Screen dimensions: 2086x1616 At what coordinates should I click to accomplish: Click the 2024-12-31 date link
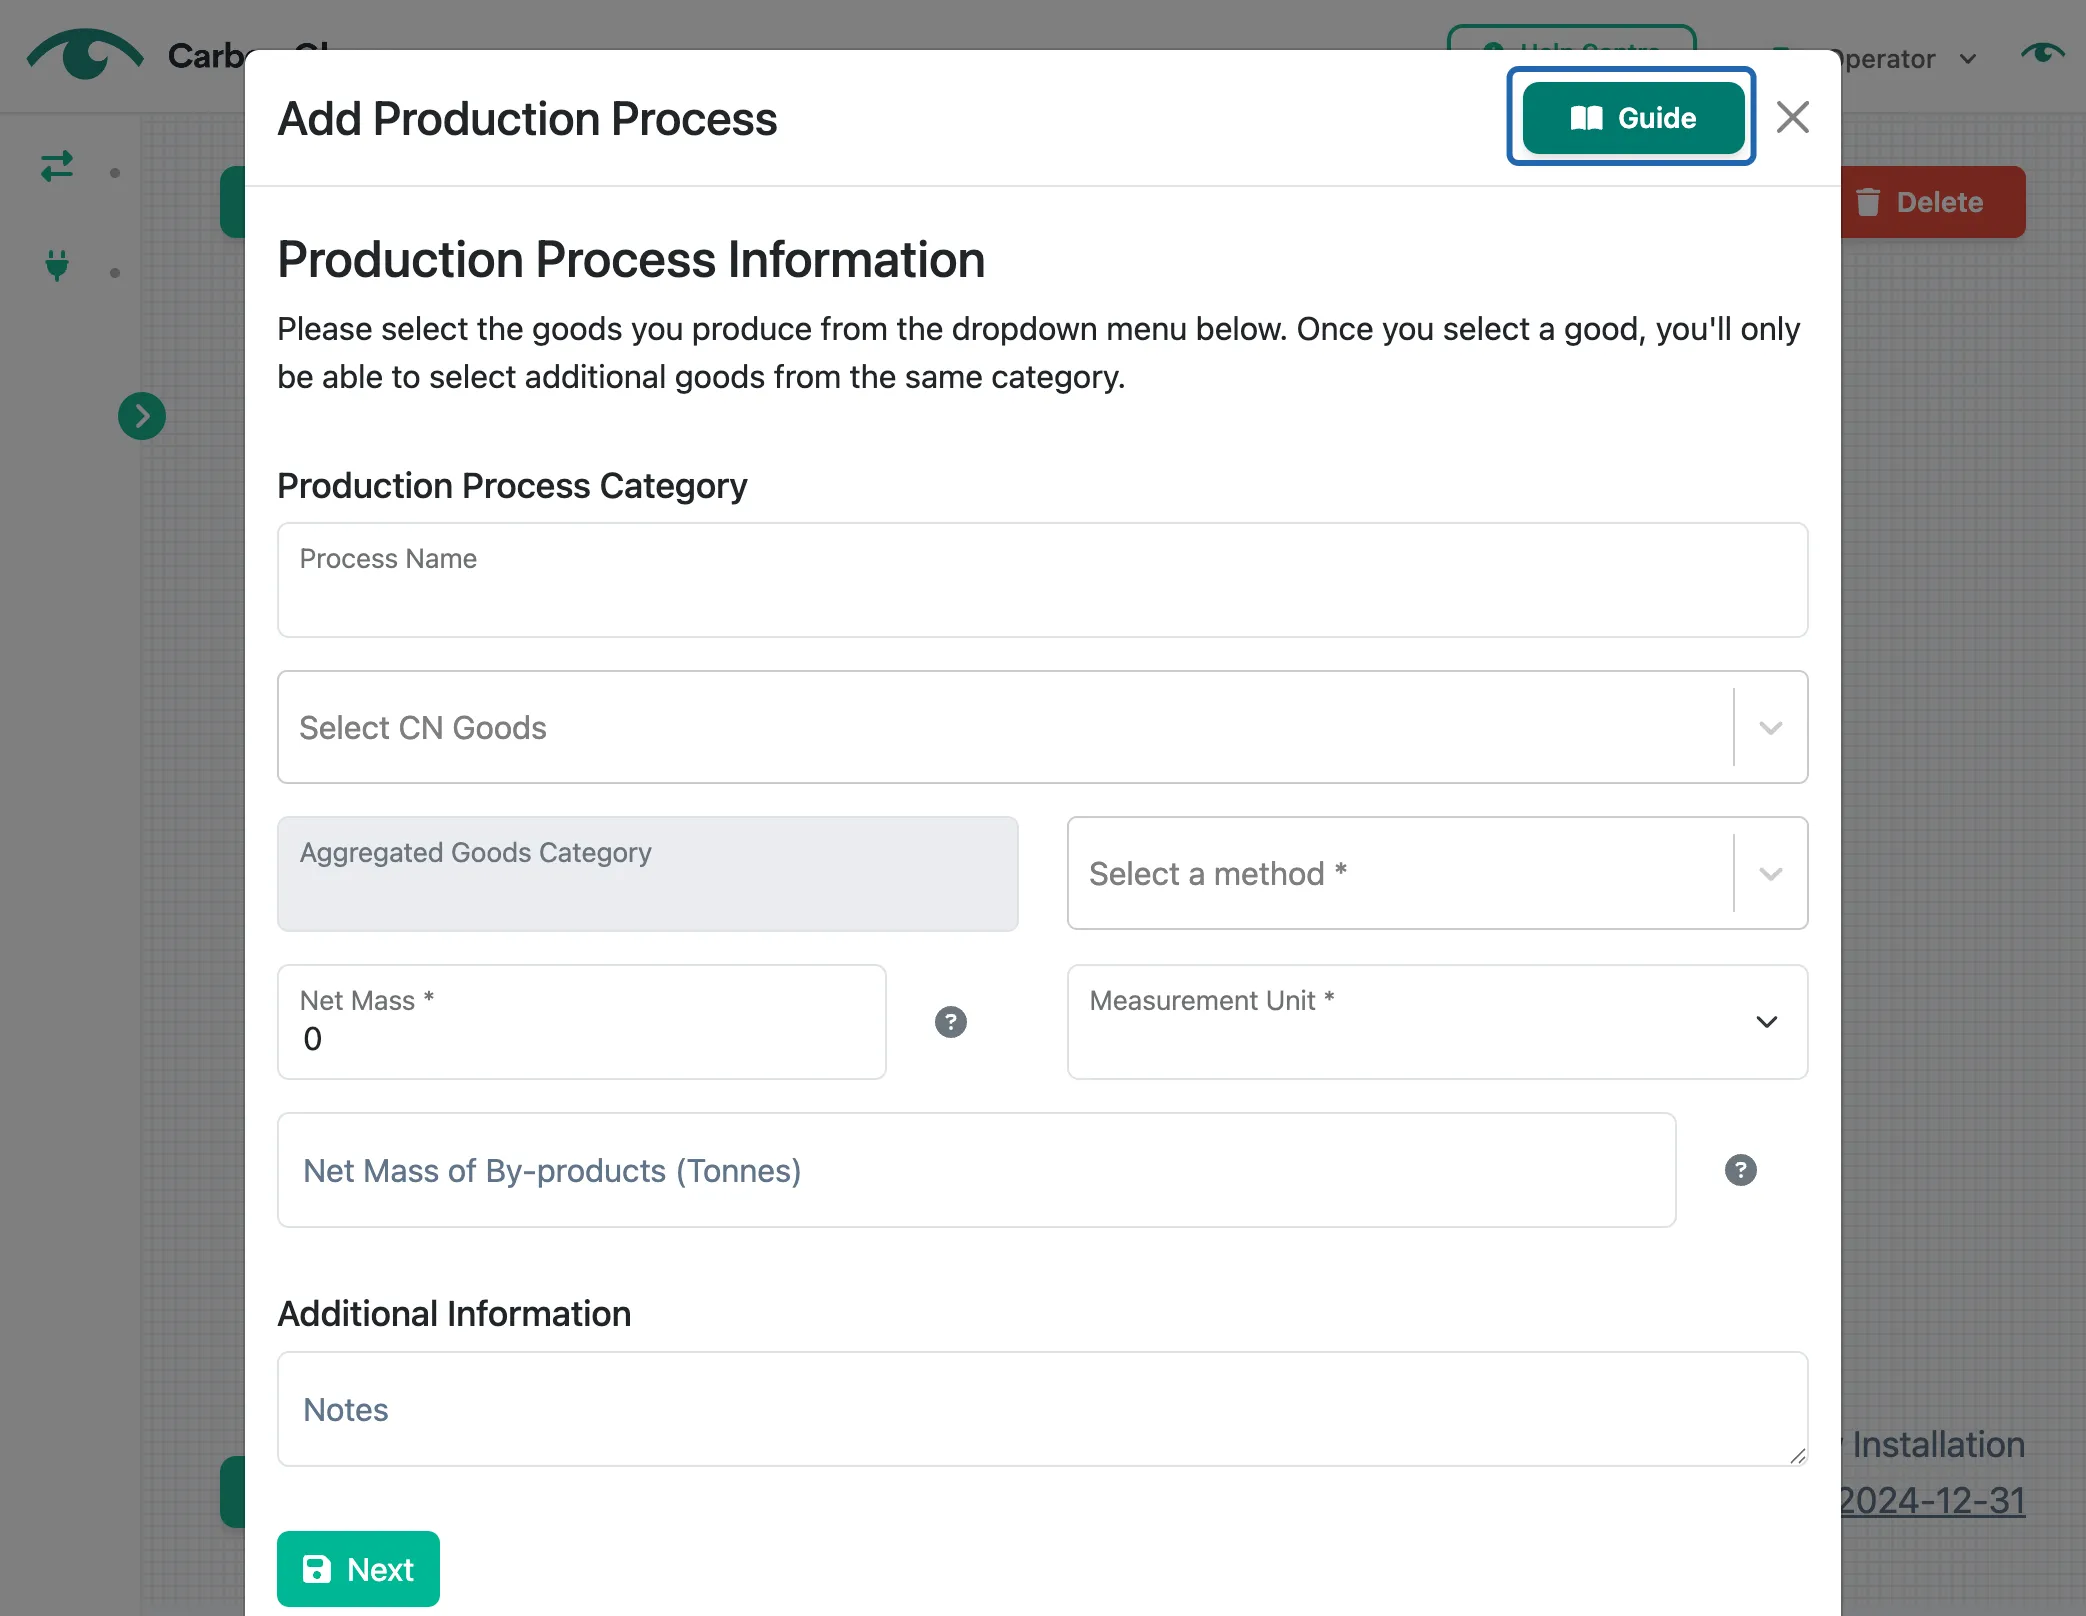tap(1932, 1500)
